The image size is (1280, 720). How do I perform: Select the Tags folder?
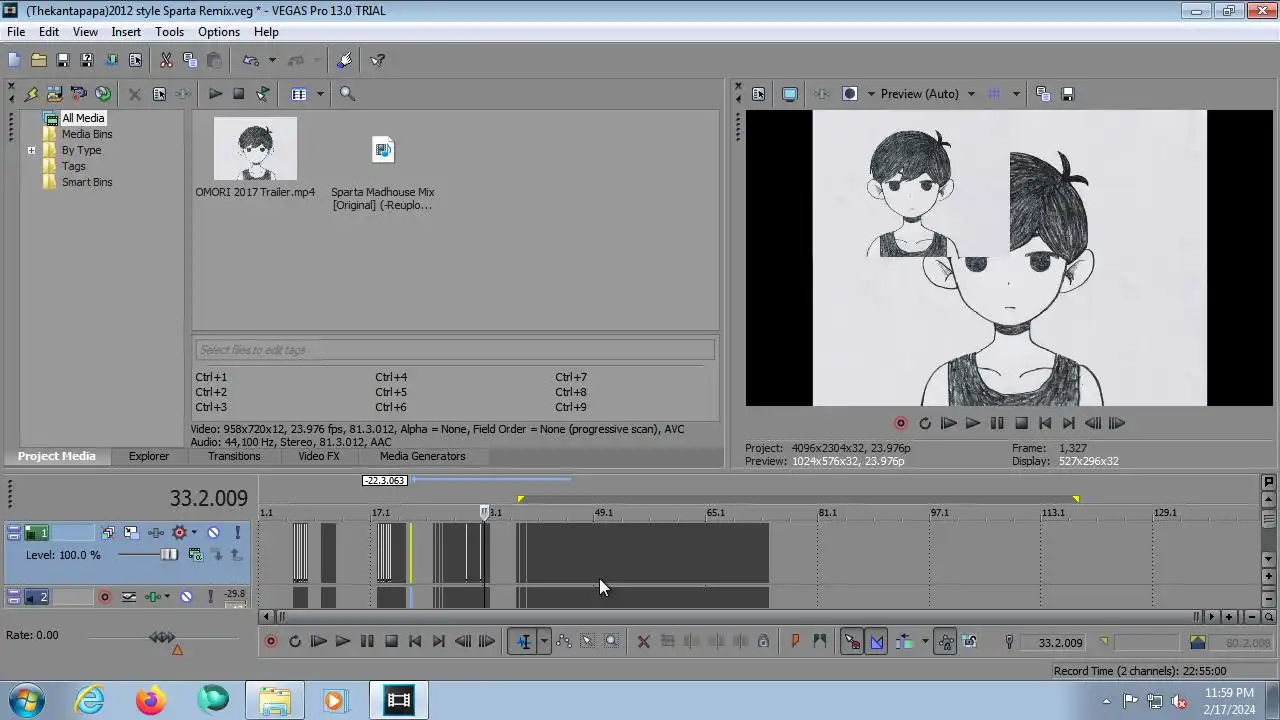[x=73, y=166]
